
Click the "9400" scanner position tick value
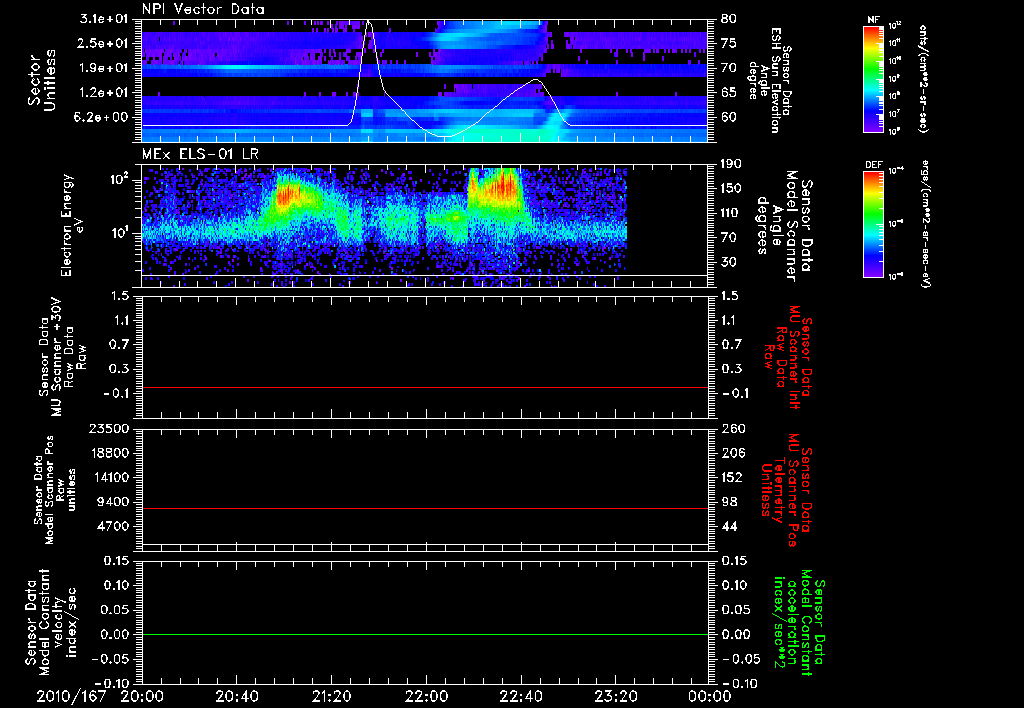click(x=112, y=502)
